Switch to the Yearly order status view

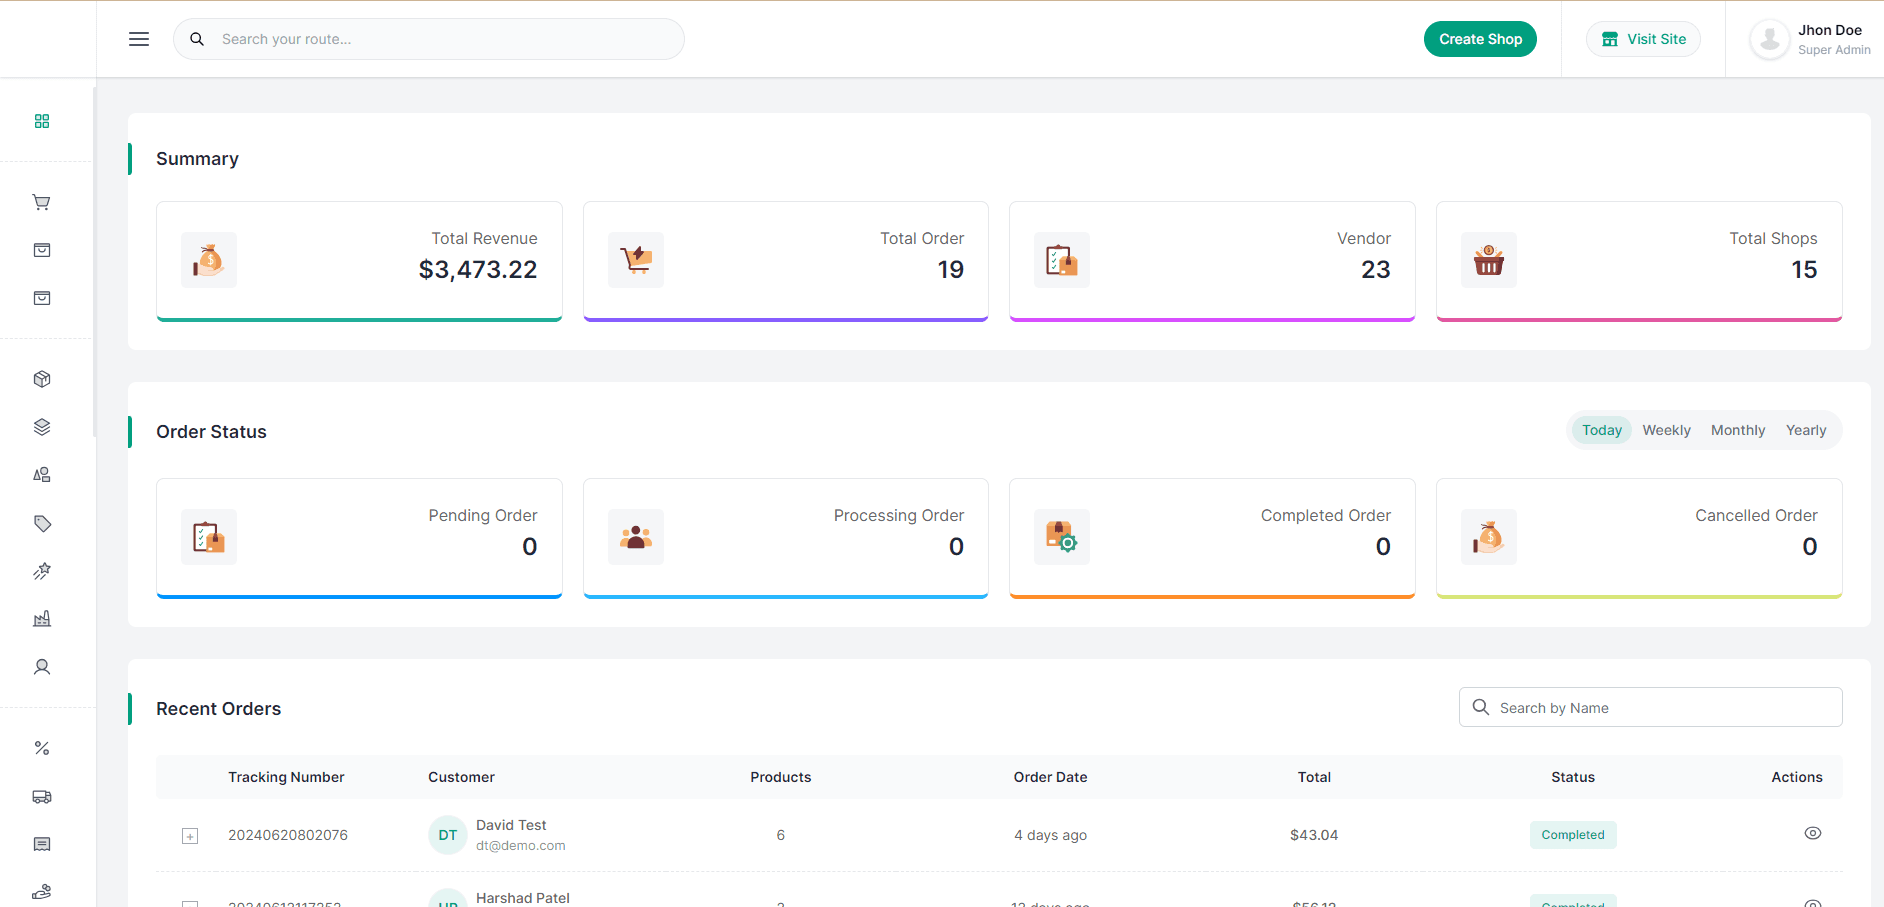1806,429
